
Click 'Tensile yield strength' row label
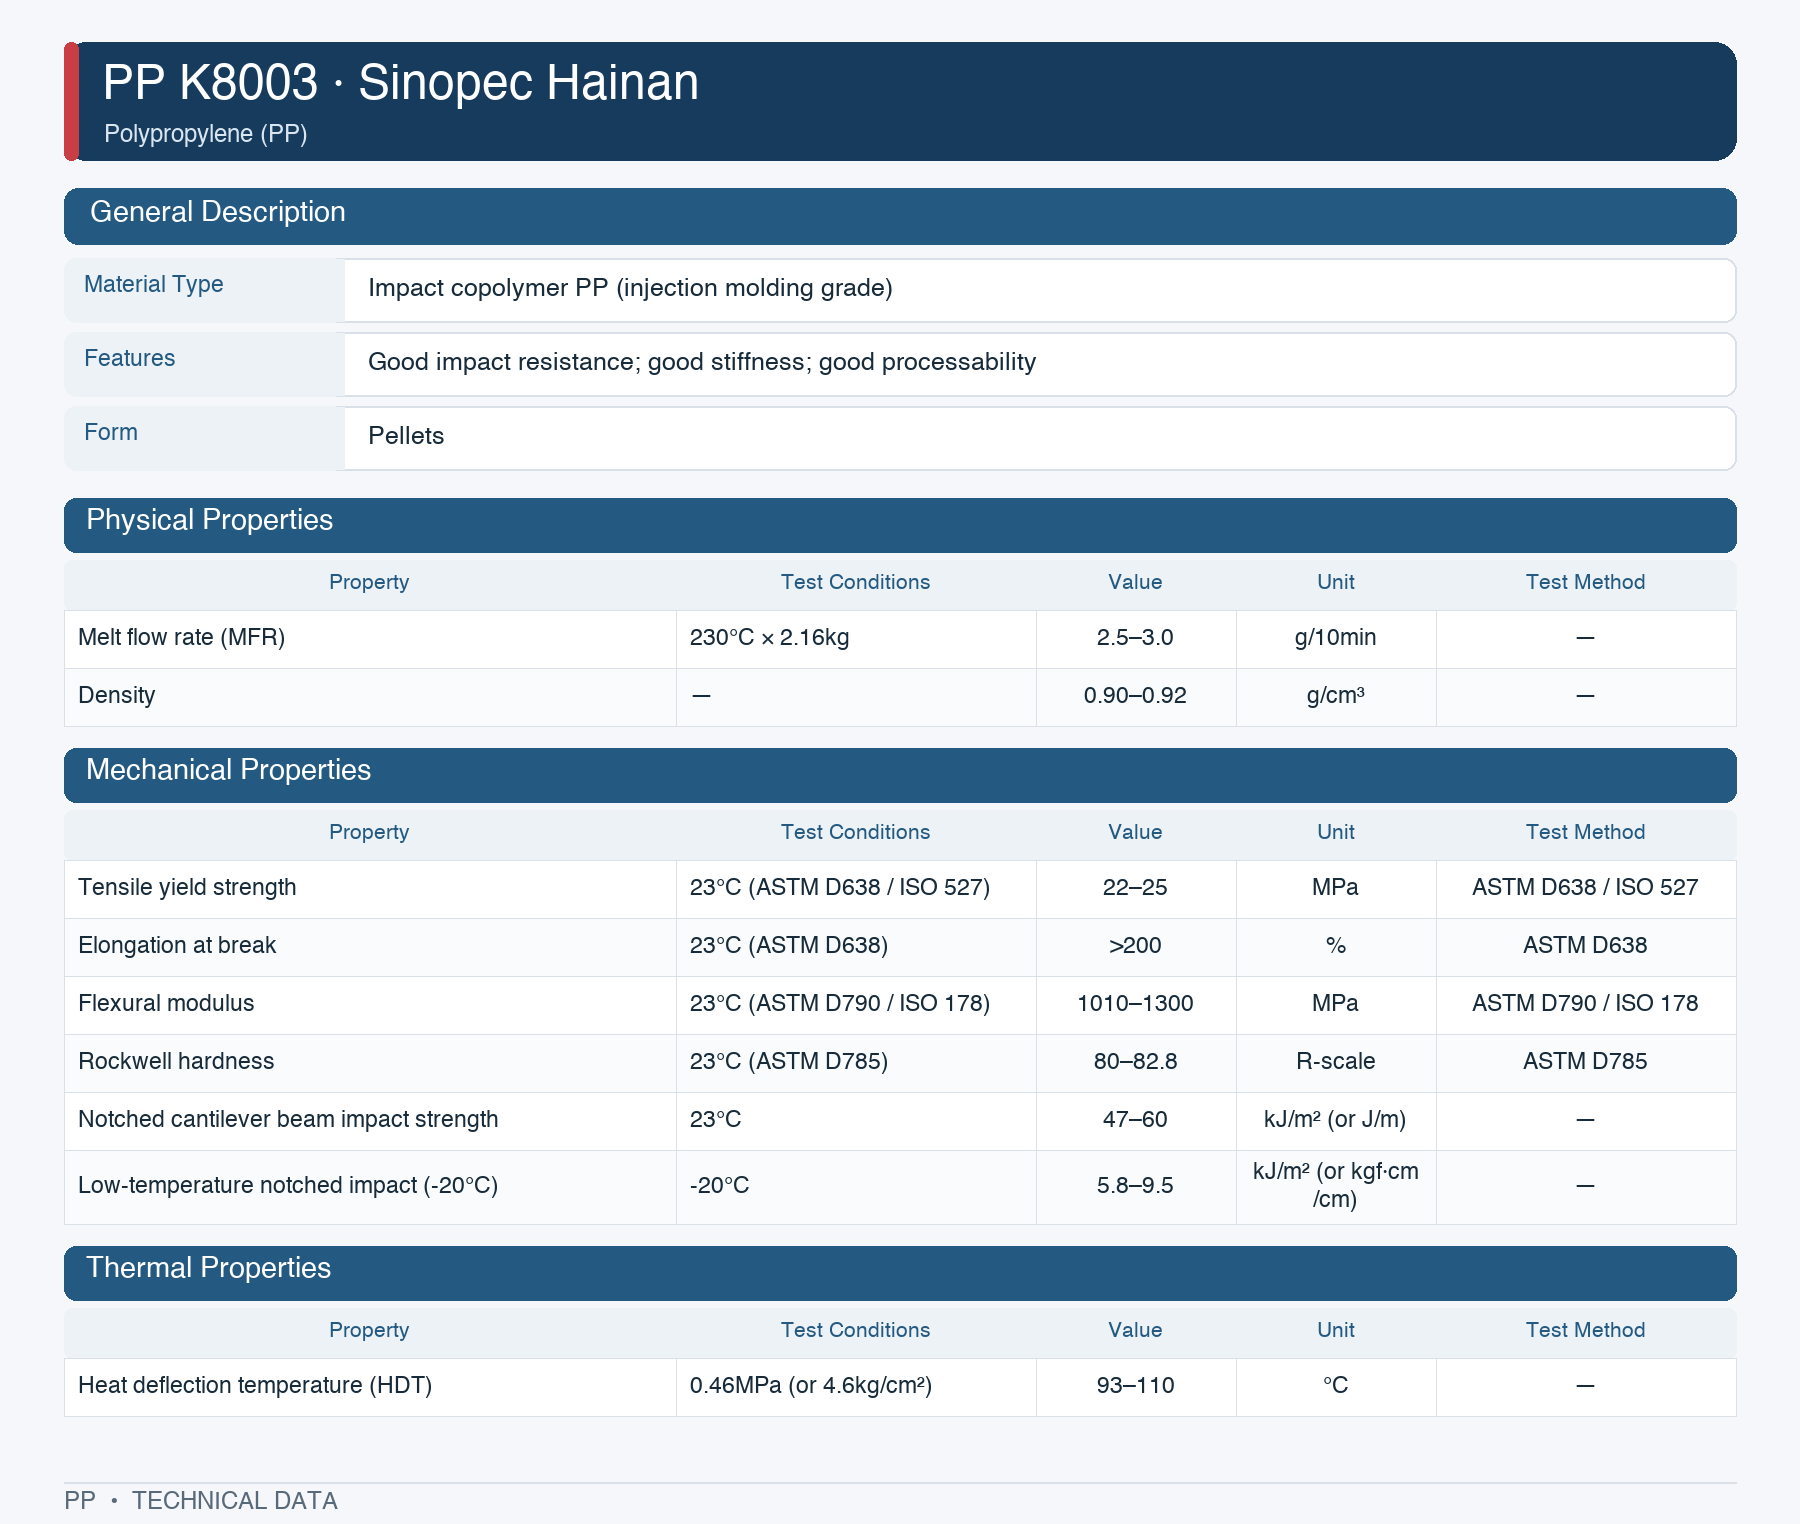pyautogui.click(x=187, y=887)
